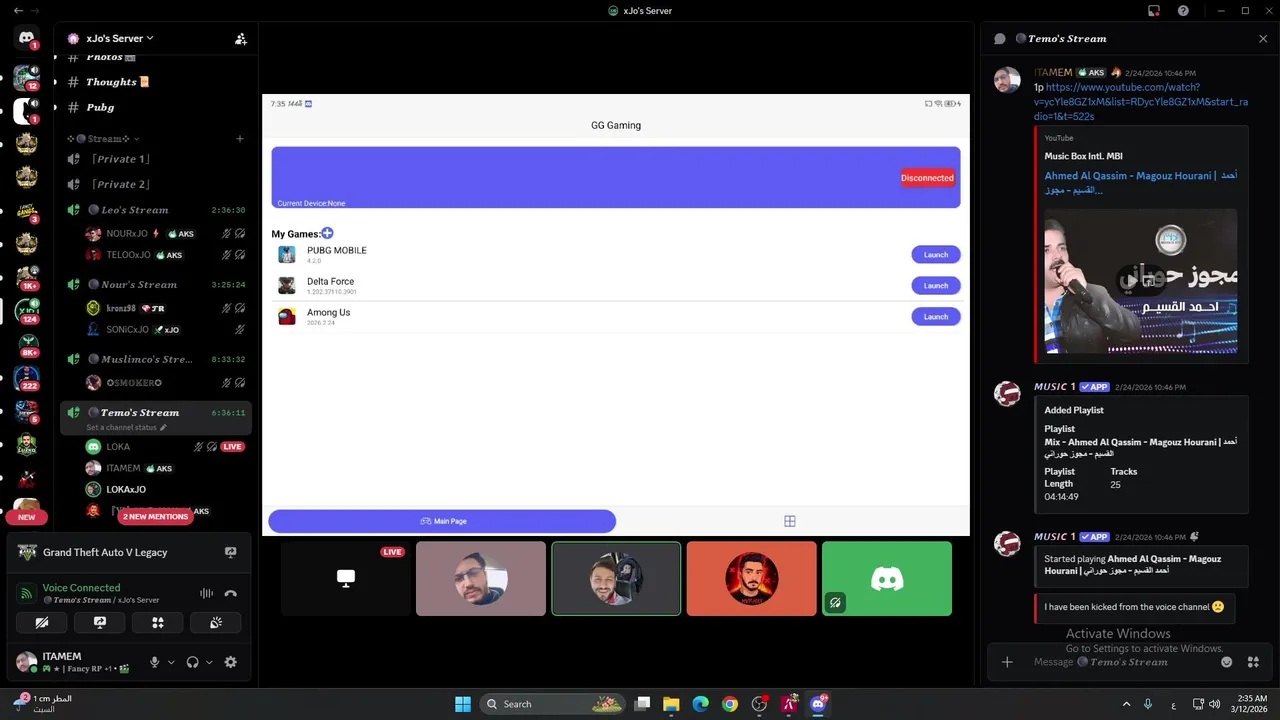1280x720 pixels.
Task: Click Set a channel status edit pencil
Action: 164,428
